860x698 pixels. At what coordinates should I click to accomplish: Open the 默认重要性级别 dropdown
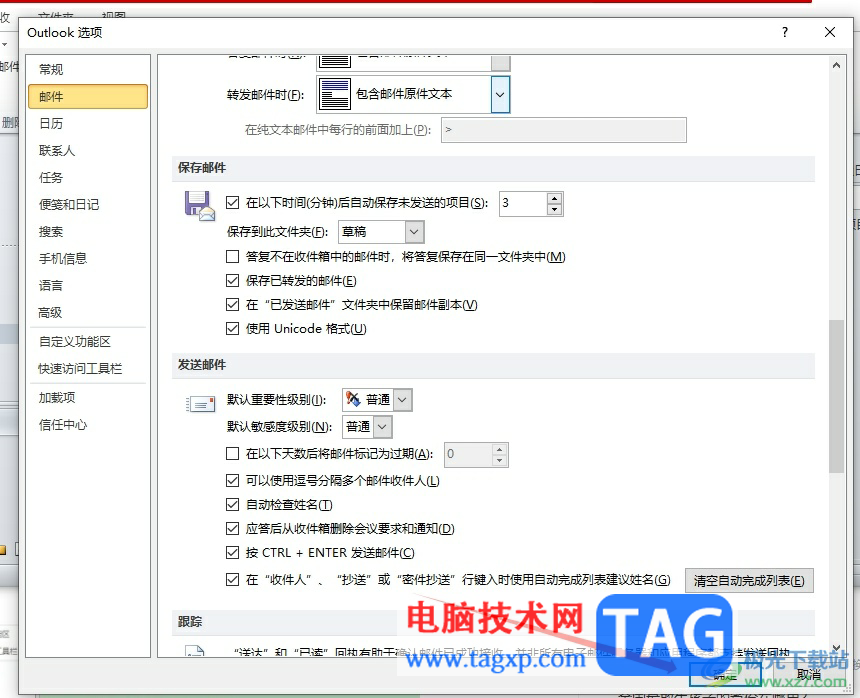coord(403,400)
